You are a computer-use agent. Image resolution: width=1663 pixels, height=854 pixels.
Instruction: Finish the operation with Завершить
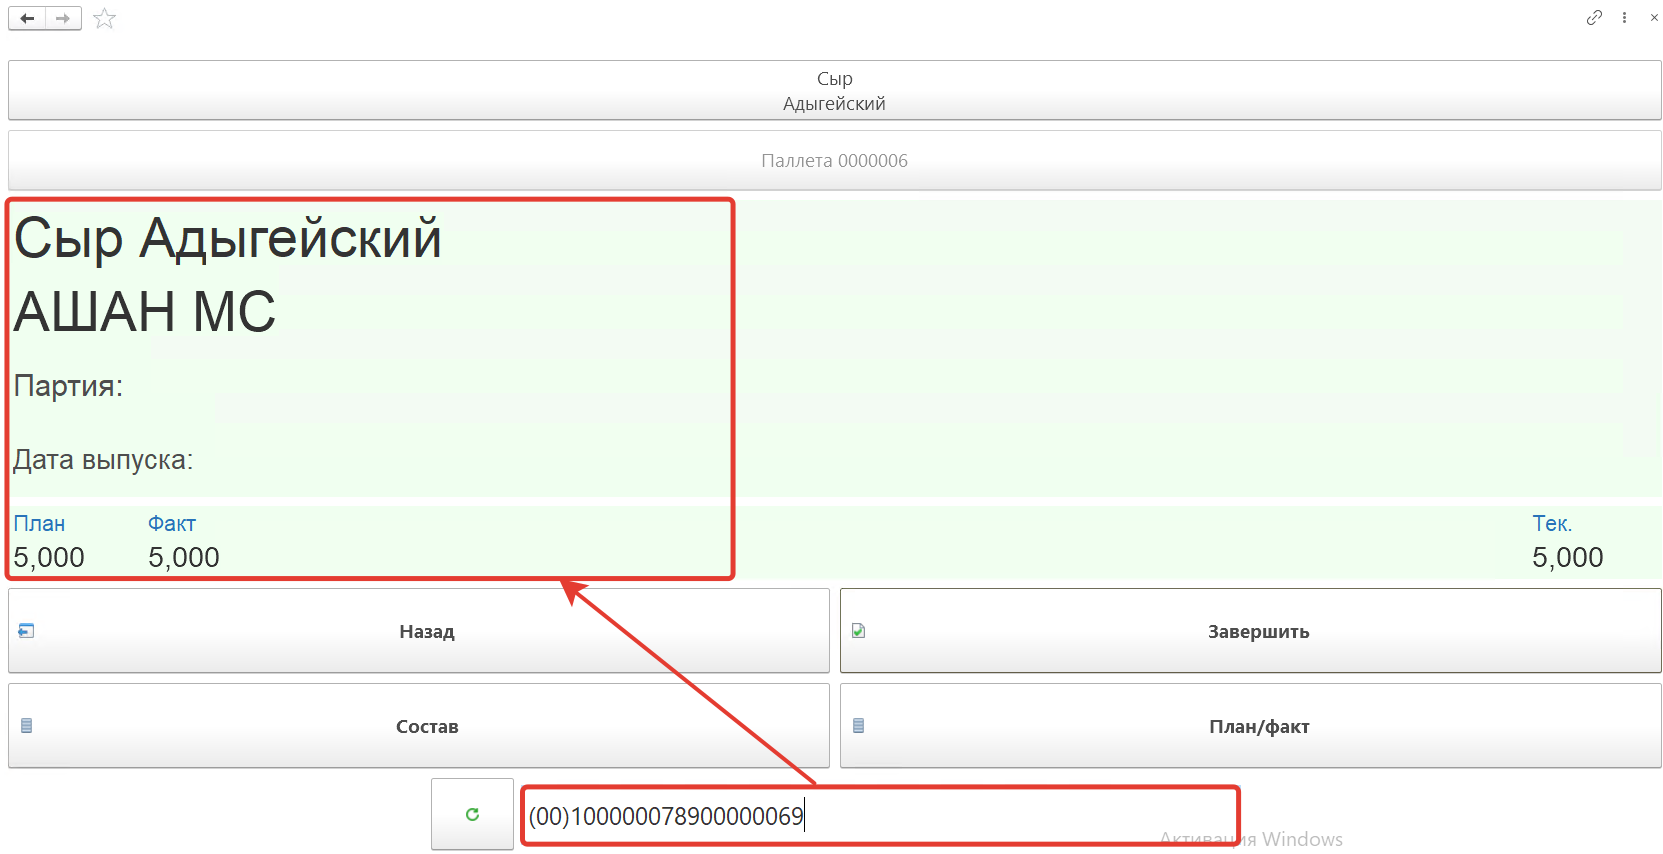[1250, 631]
